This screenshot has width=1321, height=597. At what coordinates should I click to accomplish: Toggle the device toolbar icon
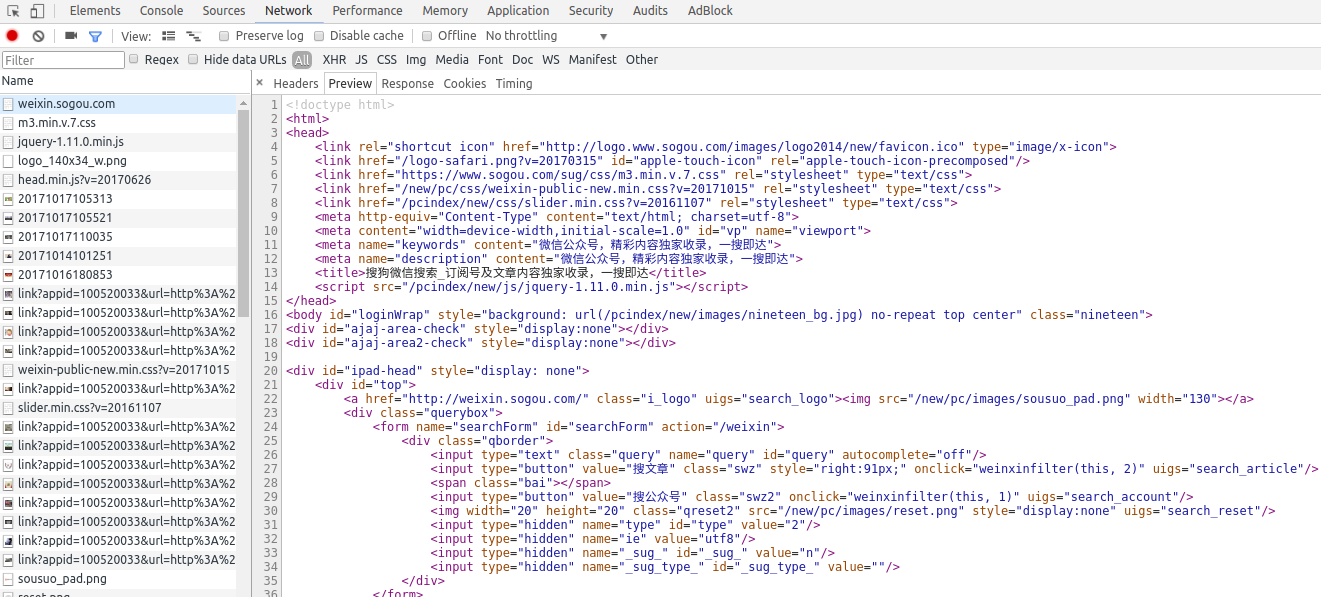click(x=37, y=11)
